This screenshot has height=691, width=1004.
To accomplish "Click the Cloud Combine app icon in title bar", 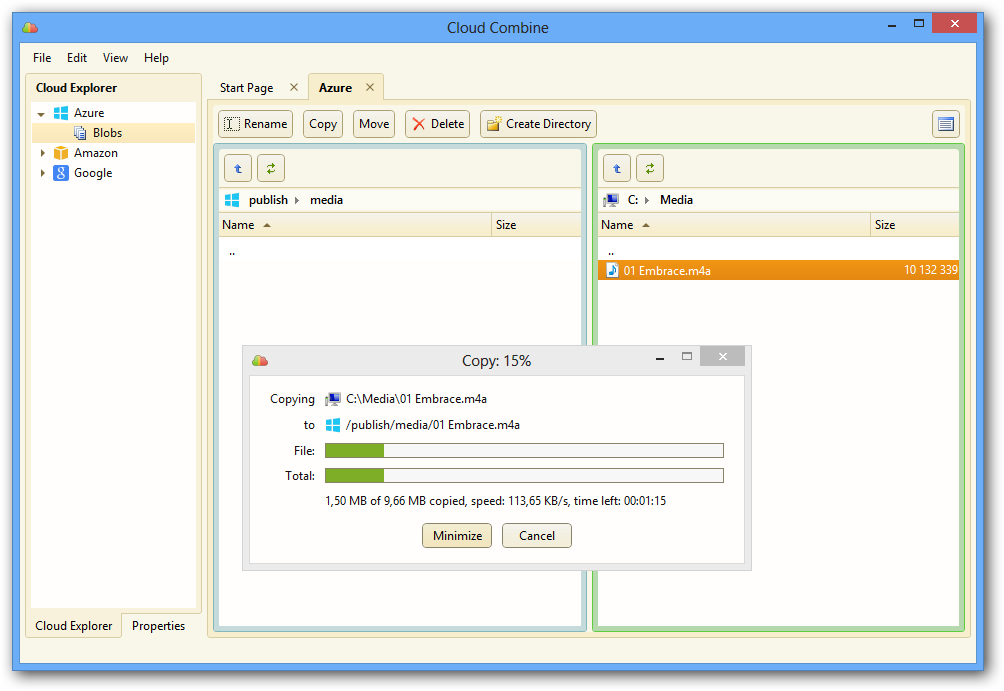I will tap(30, 28).
